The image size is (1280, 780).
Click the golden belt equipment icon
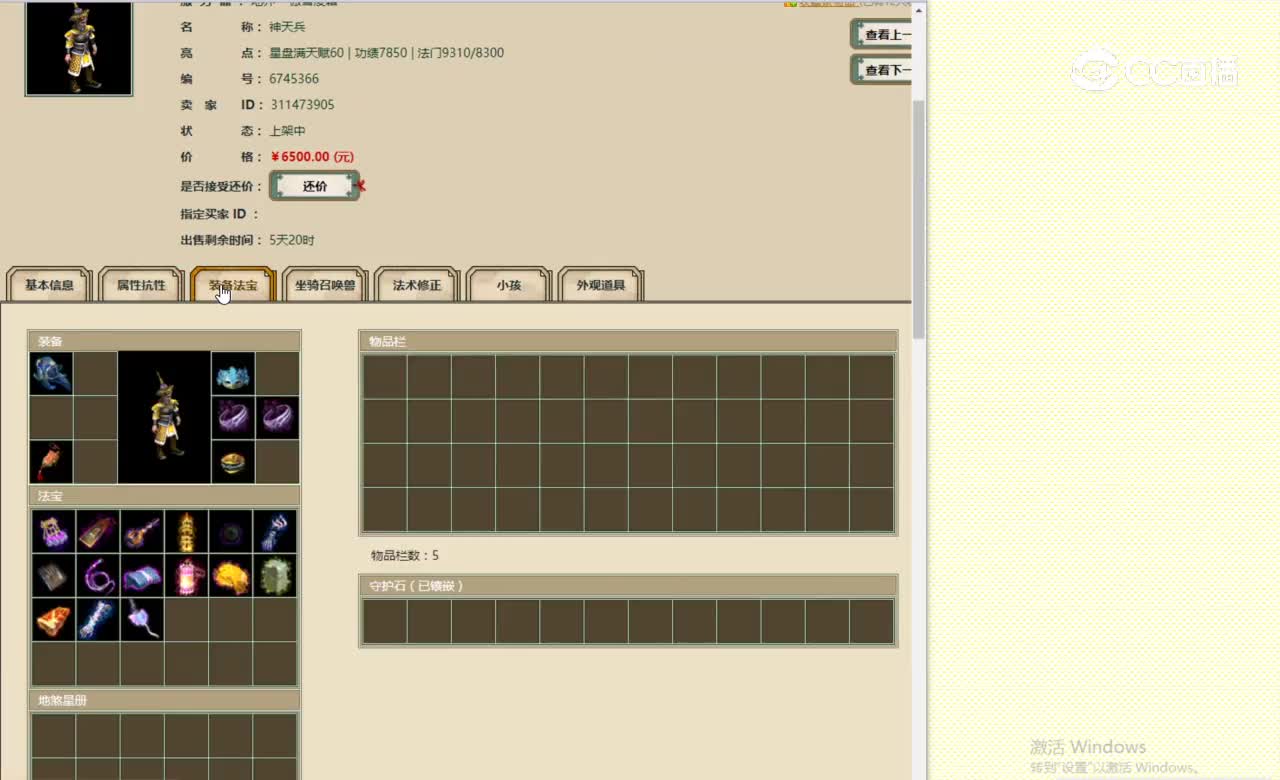[233, 461]
